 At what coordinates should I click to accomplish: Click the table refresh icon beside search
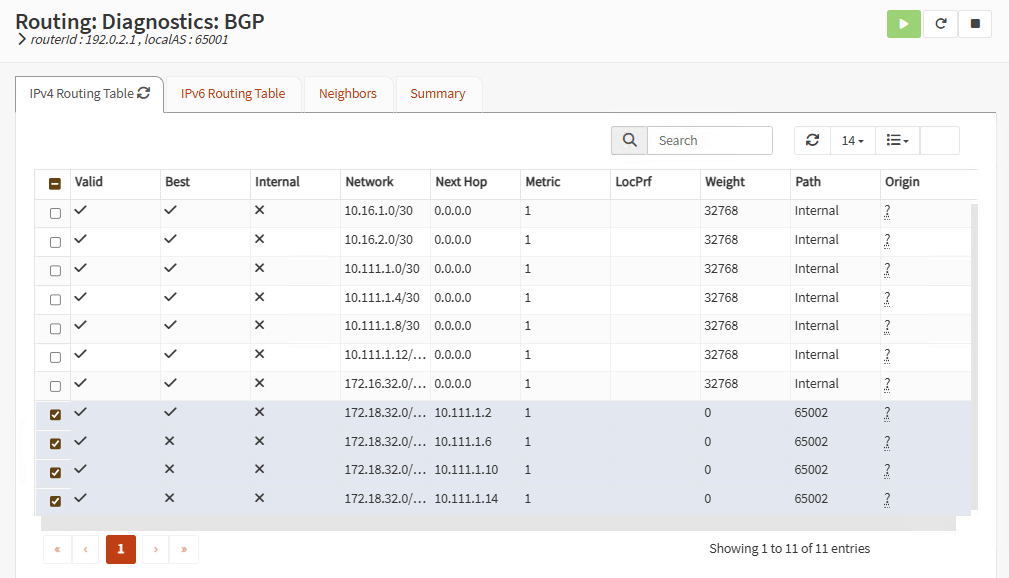(812, 141)
